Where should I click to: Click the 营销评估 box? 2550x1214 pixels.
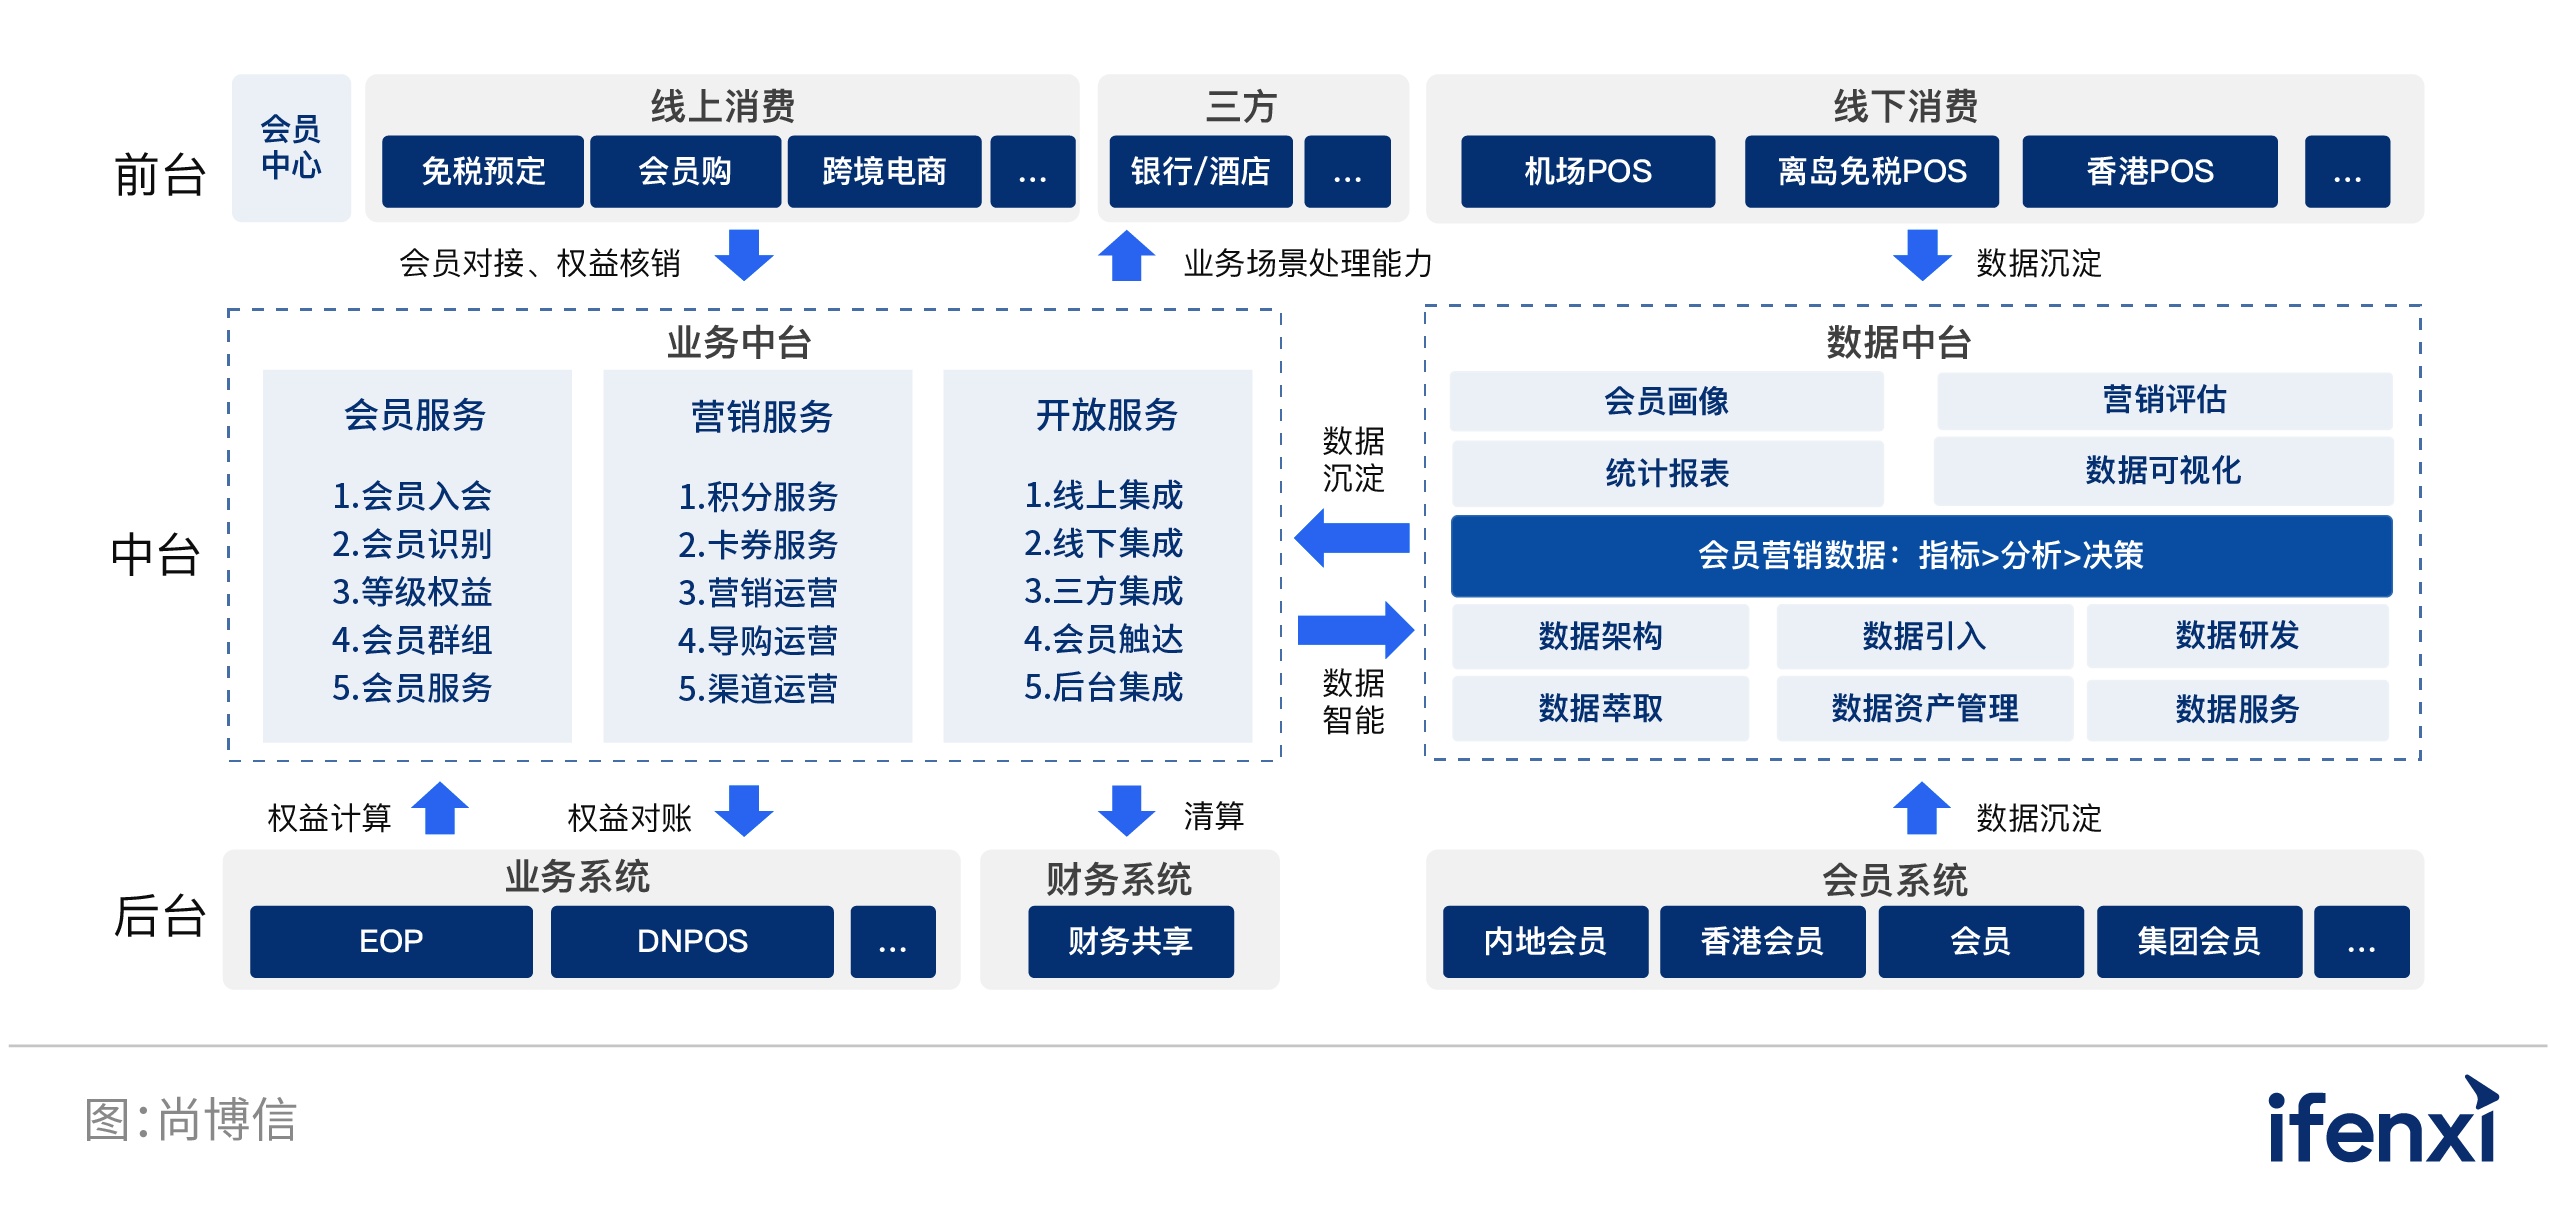tap(2164, 400)
